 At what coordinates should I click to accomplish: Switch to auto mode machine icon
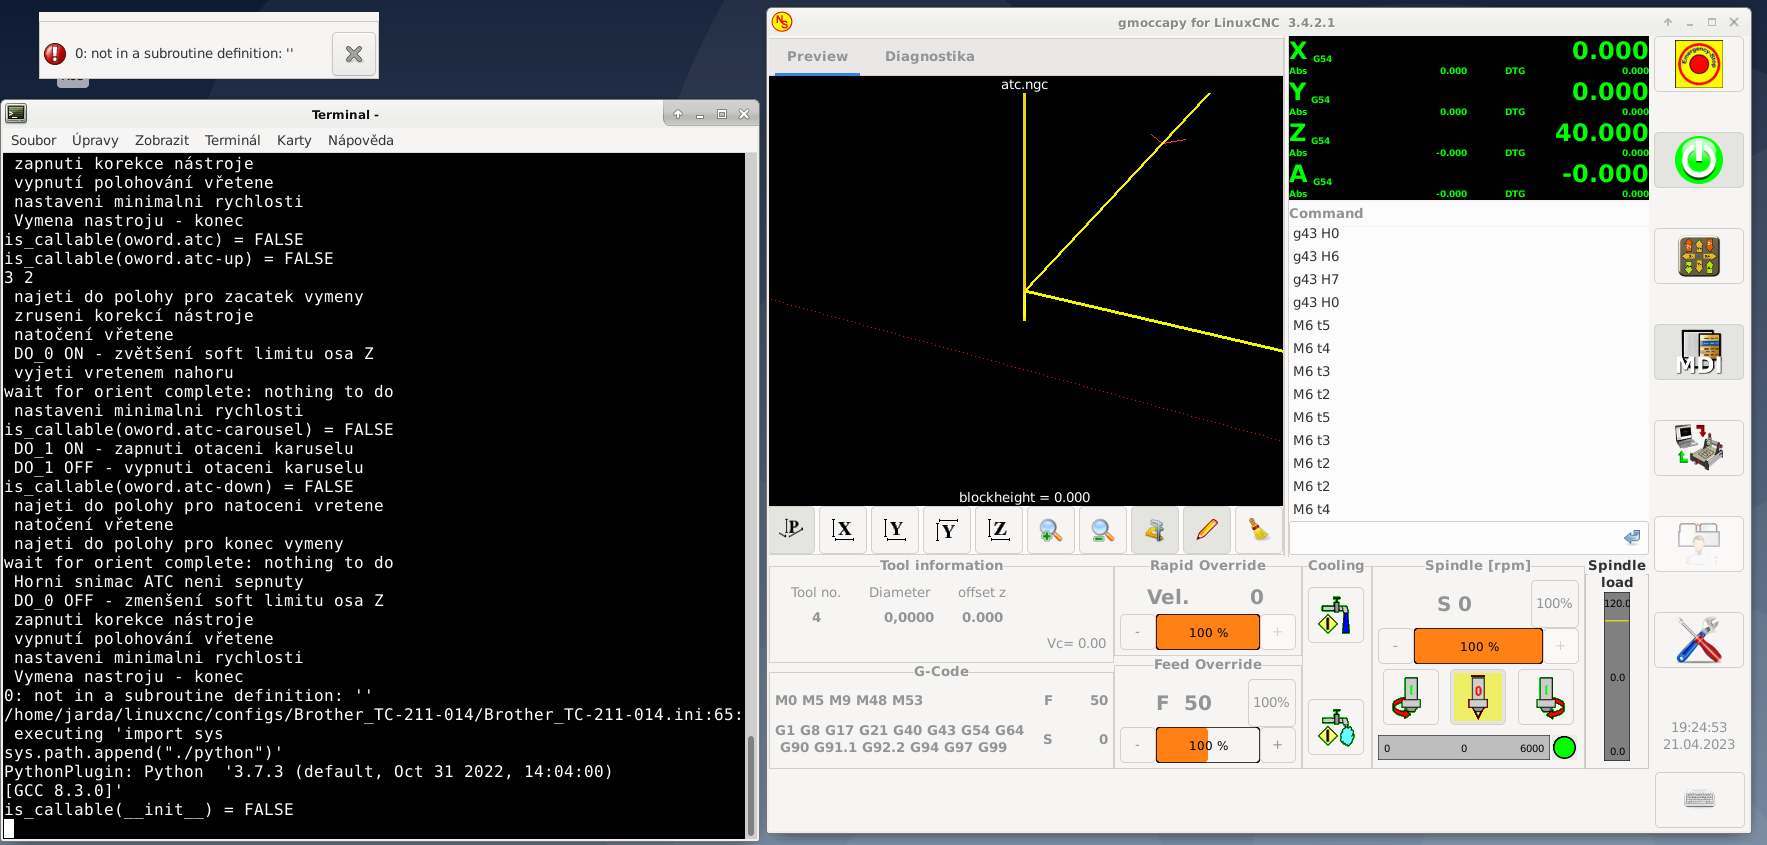(1698, 448)
